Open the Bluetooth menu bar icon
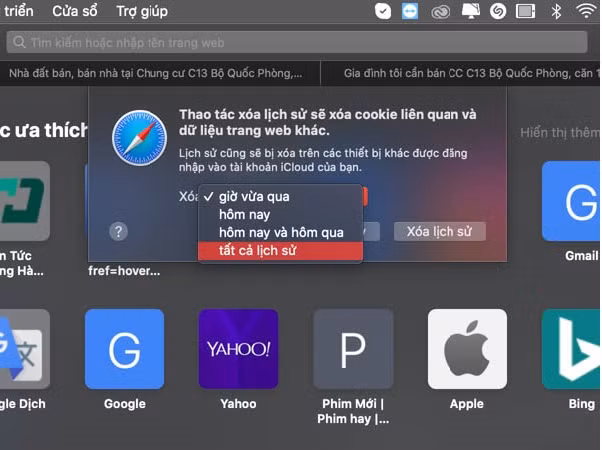Image resolution: width=602 pixels, height=450 pixels. point(556,11)
